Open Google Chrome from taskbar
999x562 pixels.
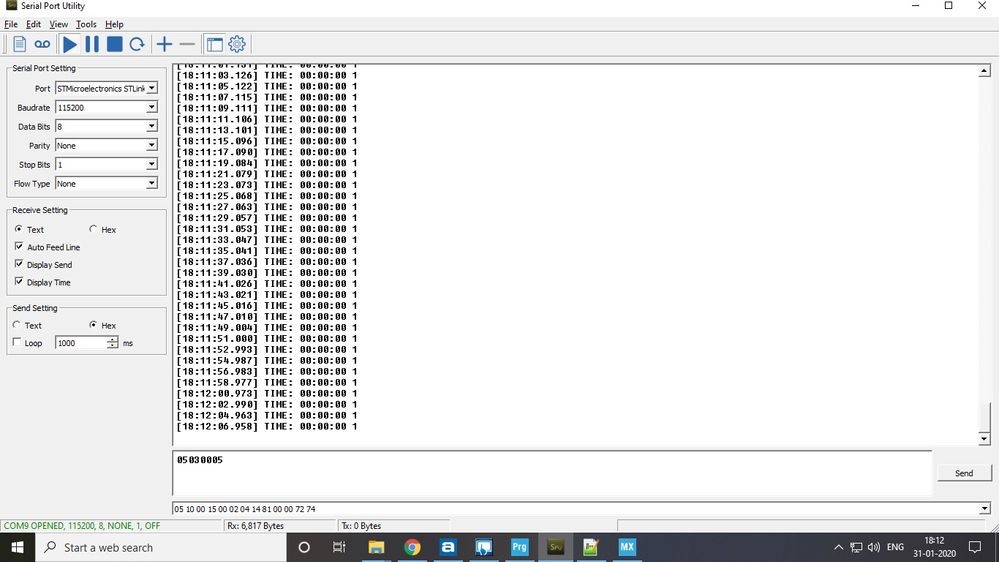click(x=412, y=547)
